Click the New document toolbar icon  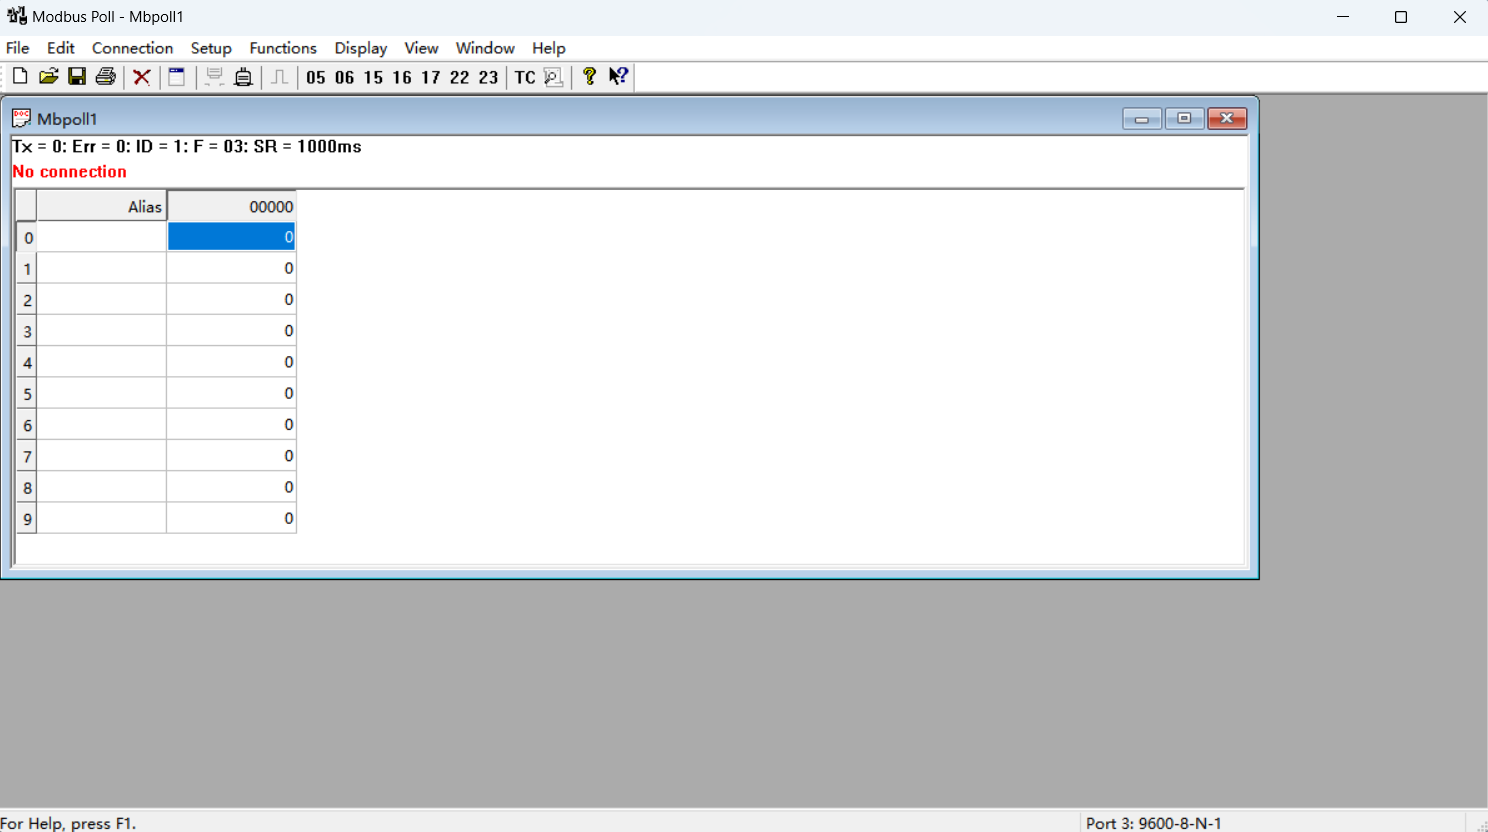tap(20, 77)
